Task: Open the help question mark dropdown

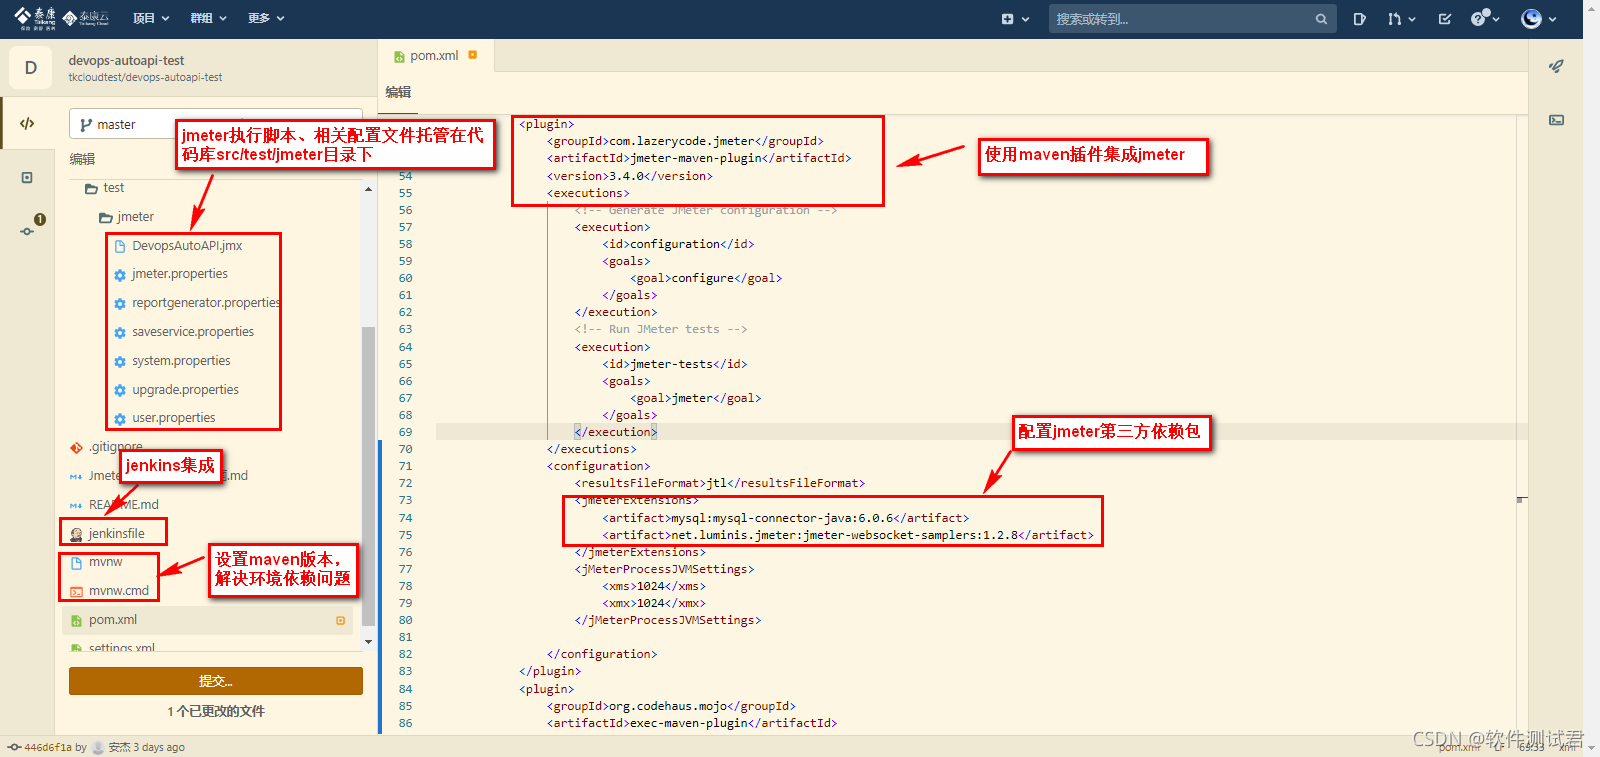Action: 1485,18
